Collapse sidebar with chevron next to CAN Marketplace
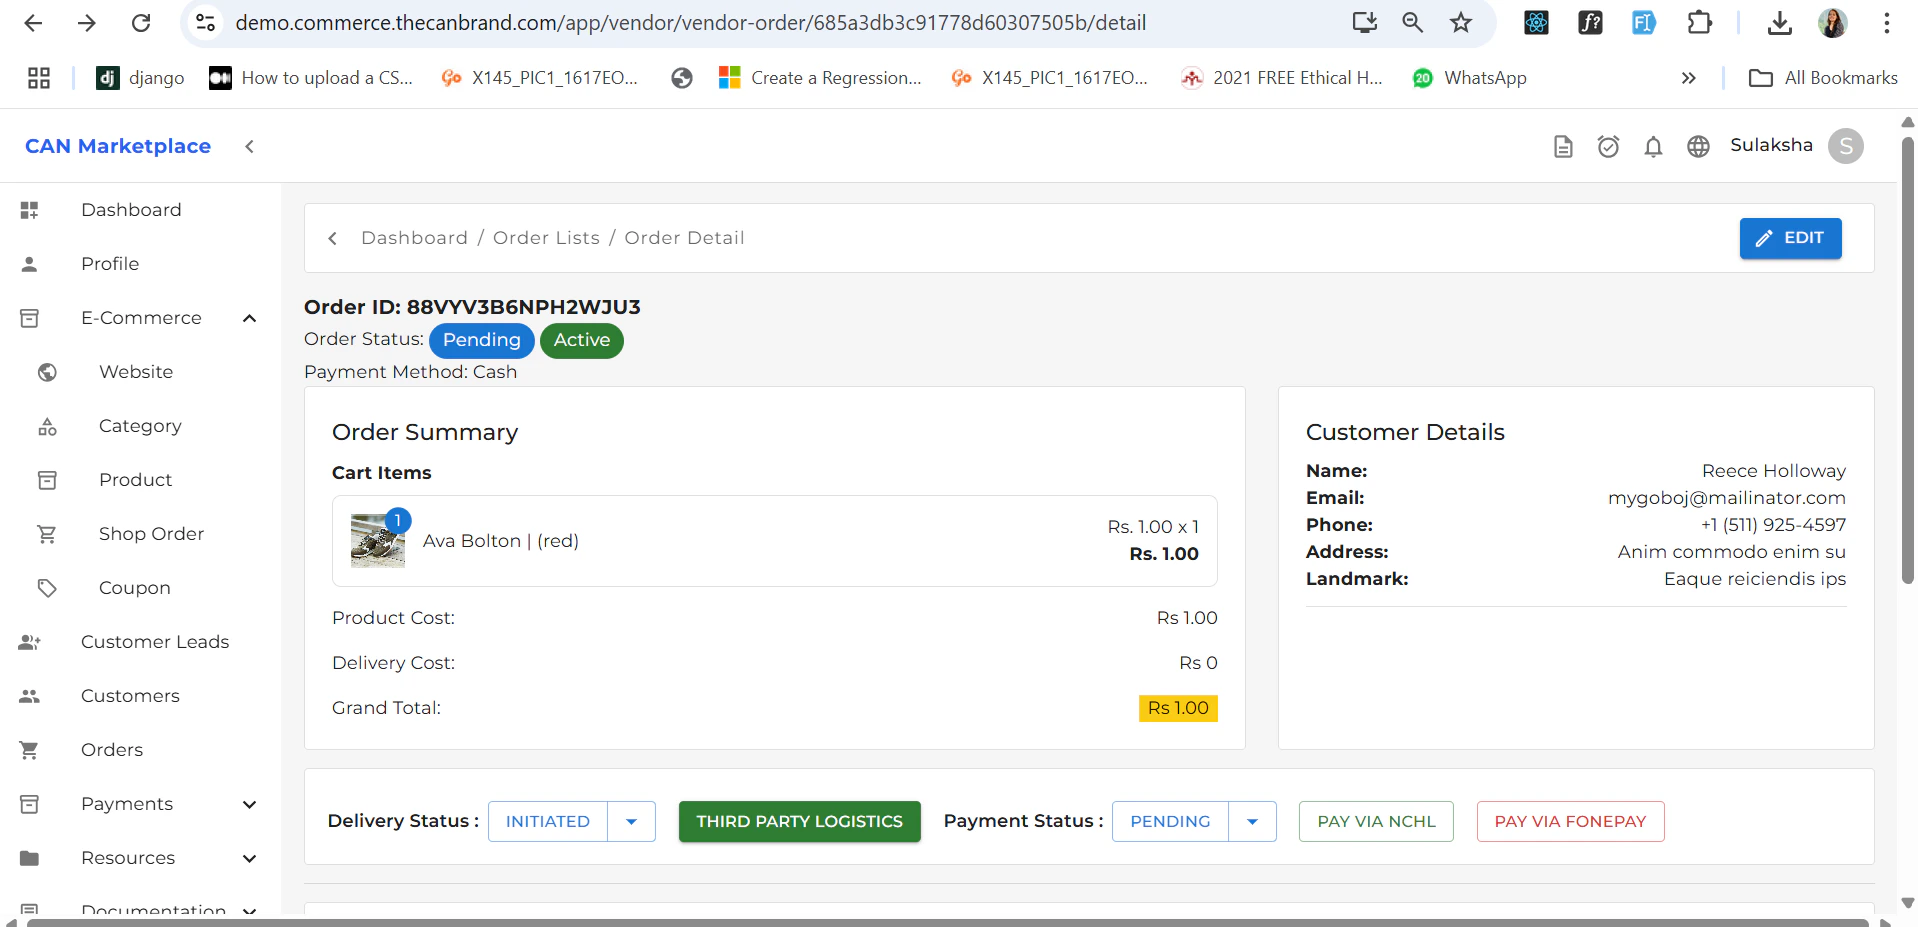Viewport: 1918px width, 927px height. 249,146
